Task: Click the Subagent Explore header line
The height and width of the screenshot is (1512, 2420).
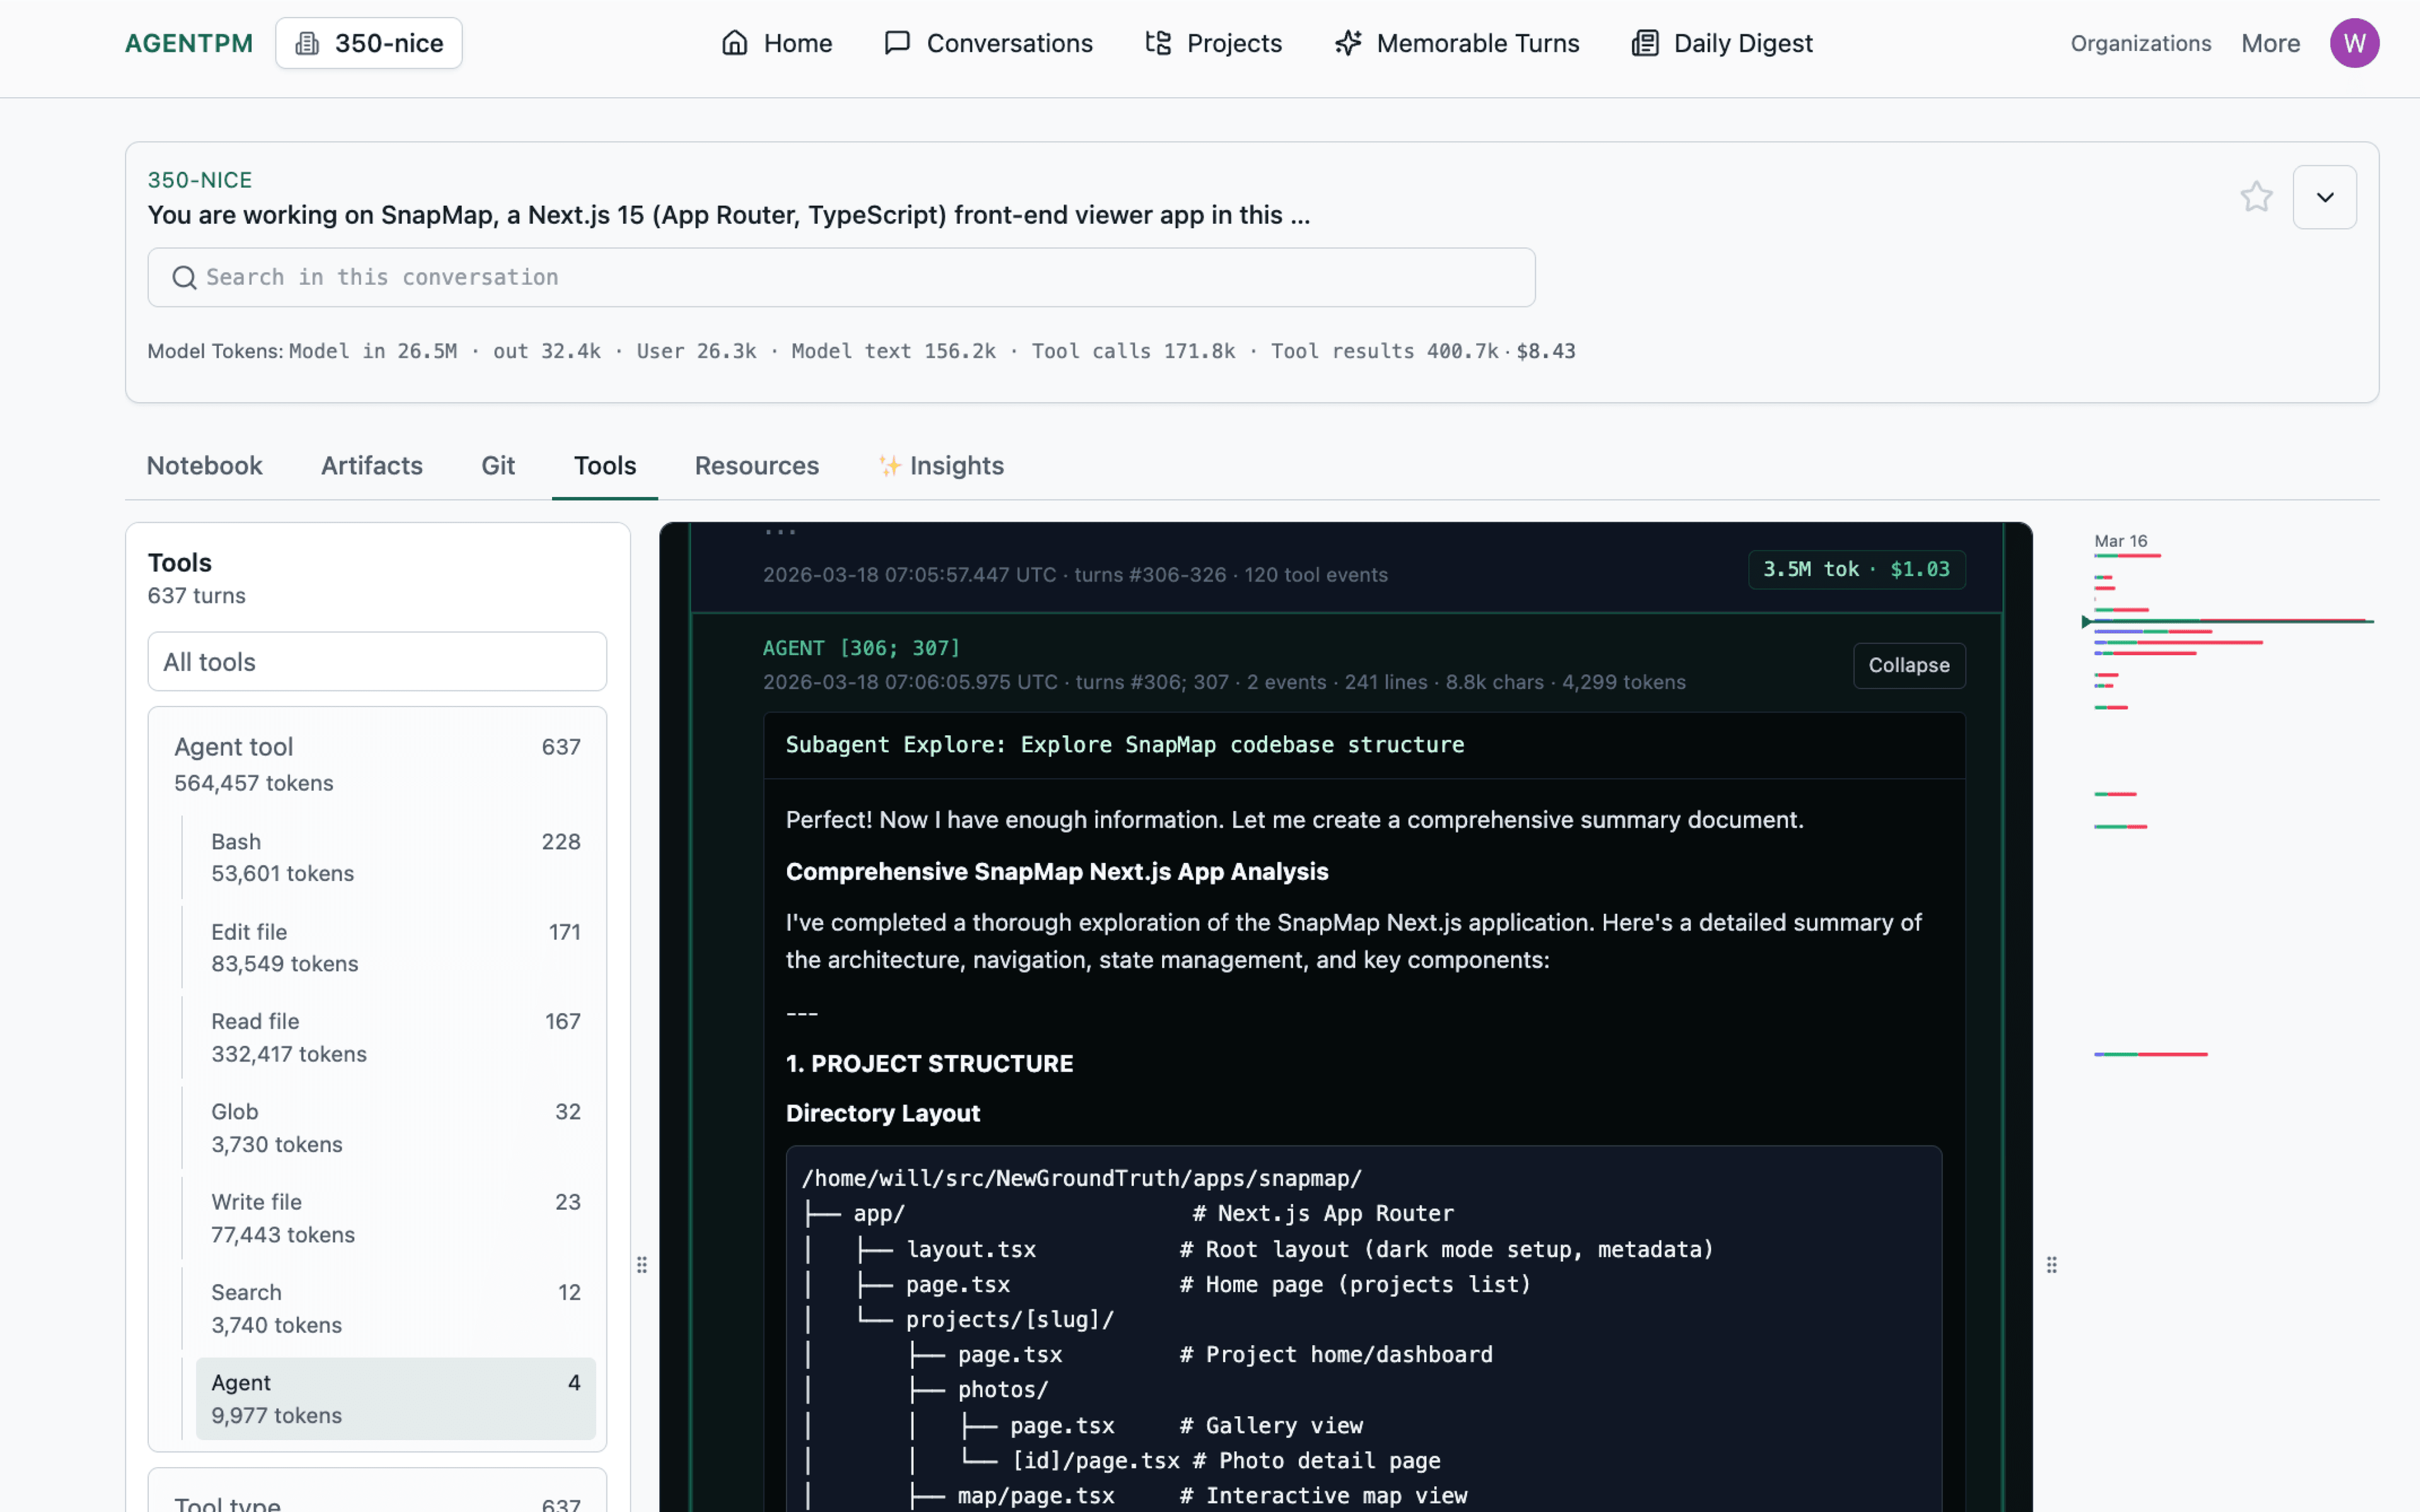Action: coord(1125,745)
